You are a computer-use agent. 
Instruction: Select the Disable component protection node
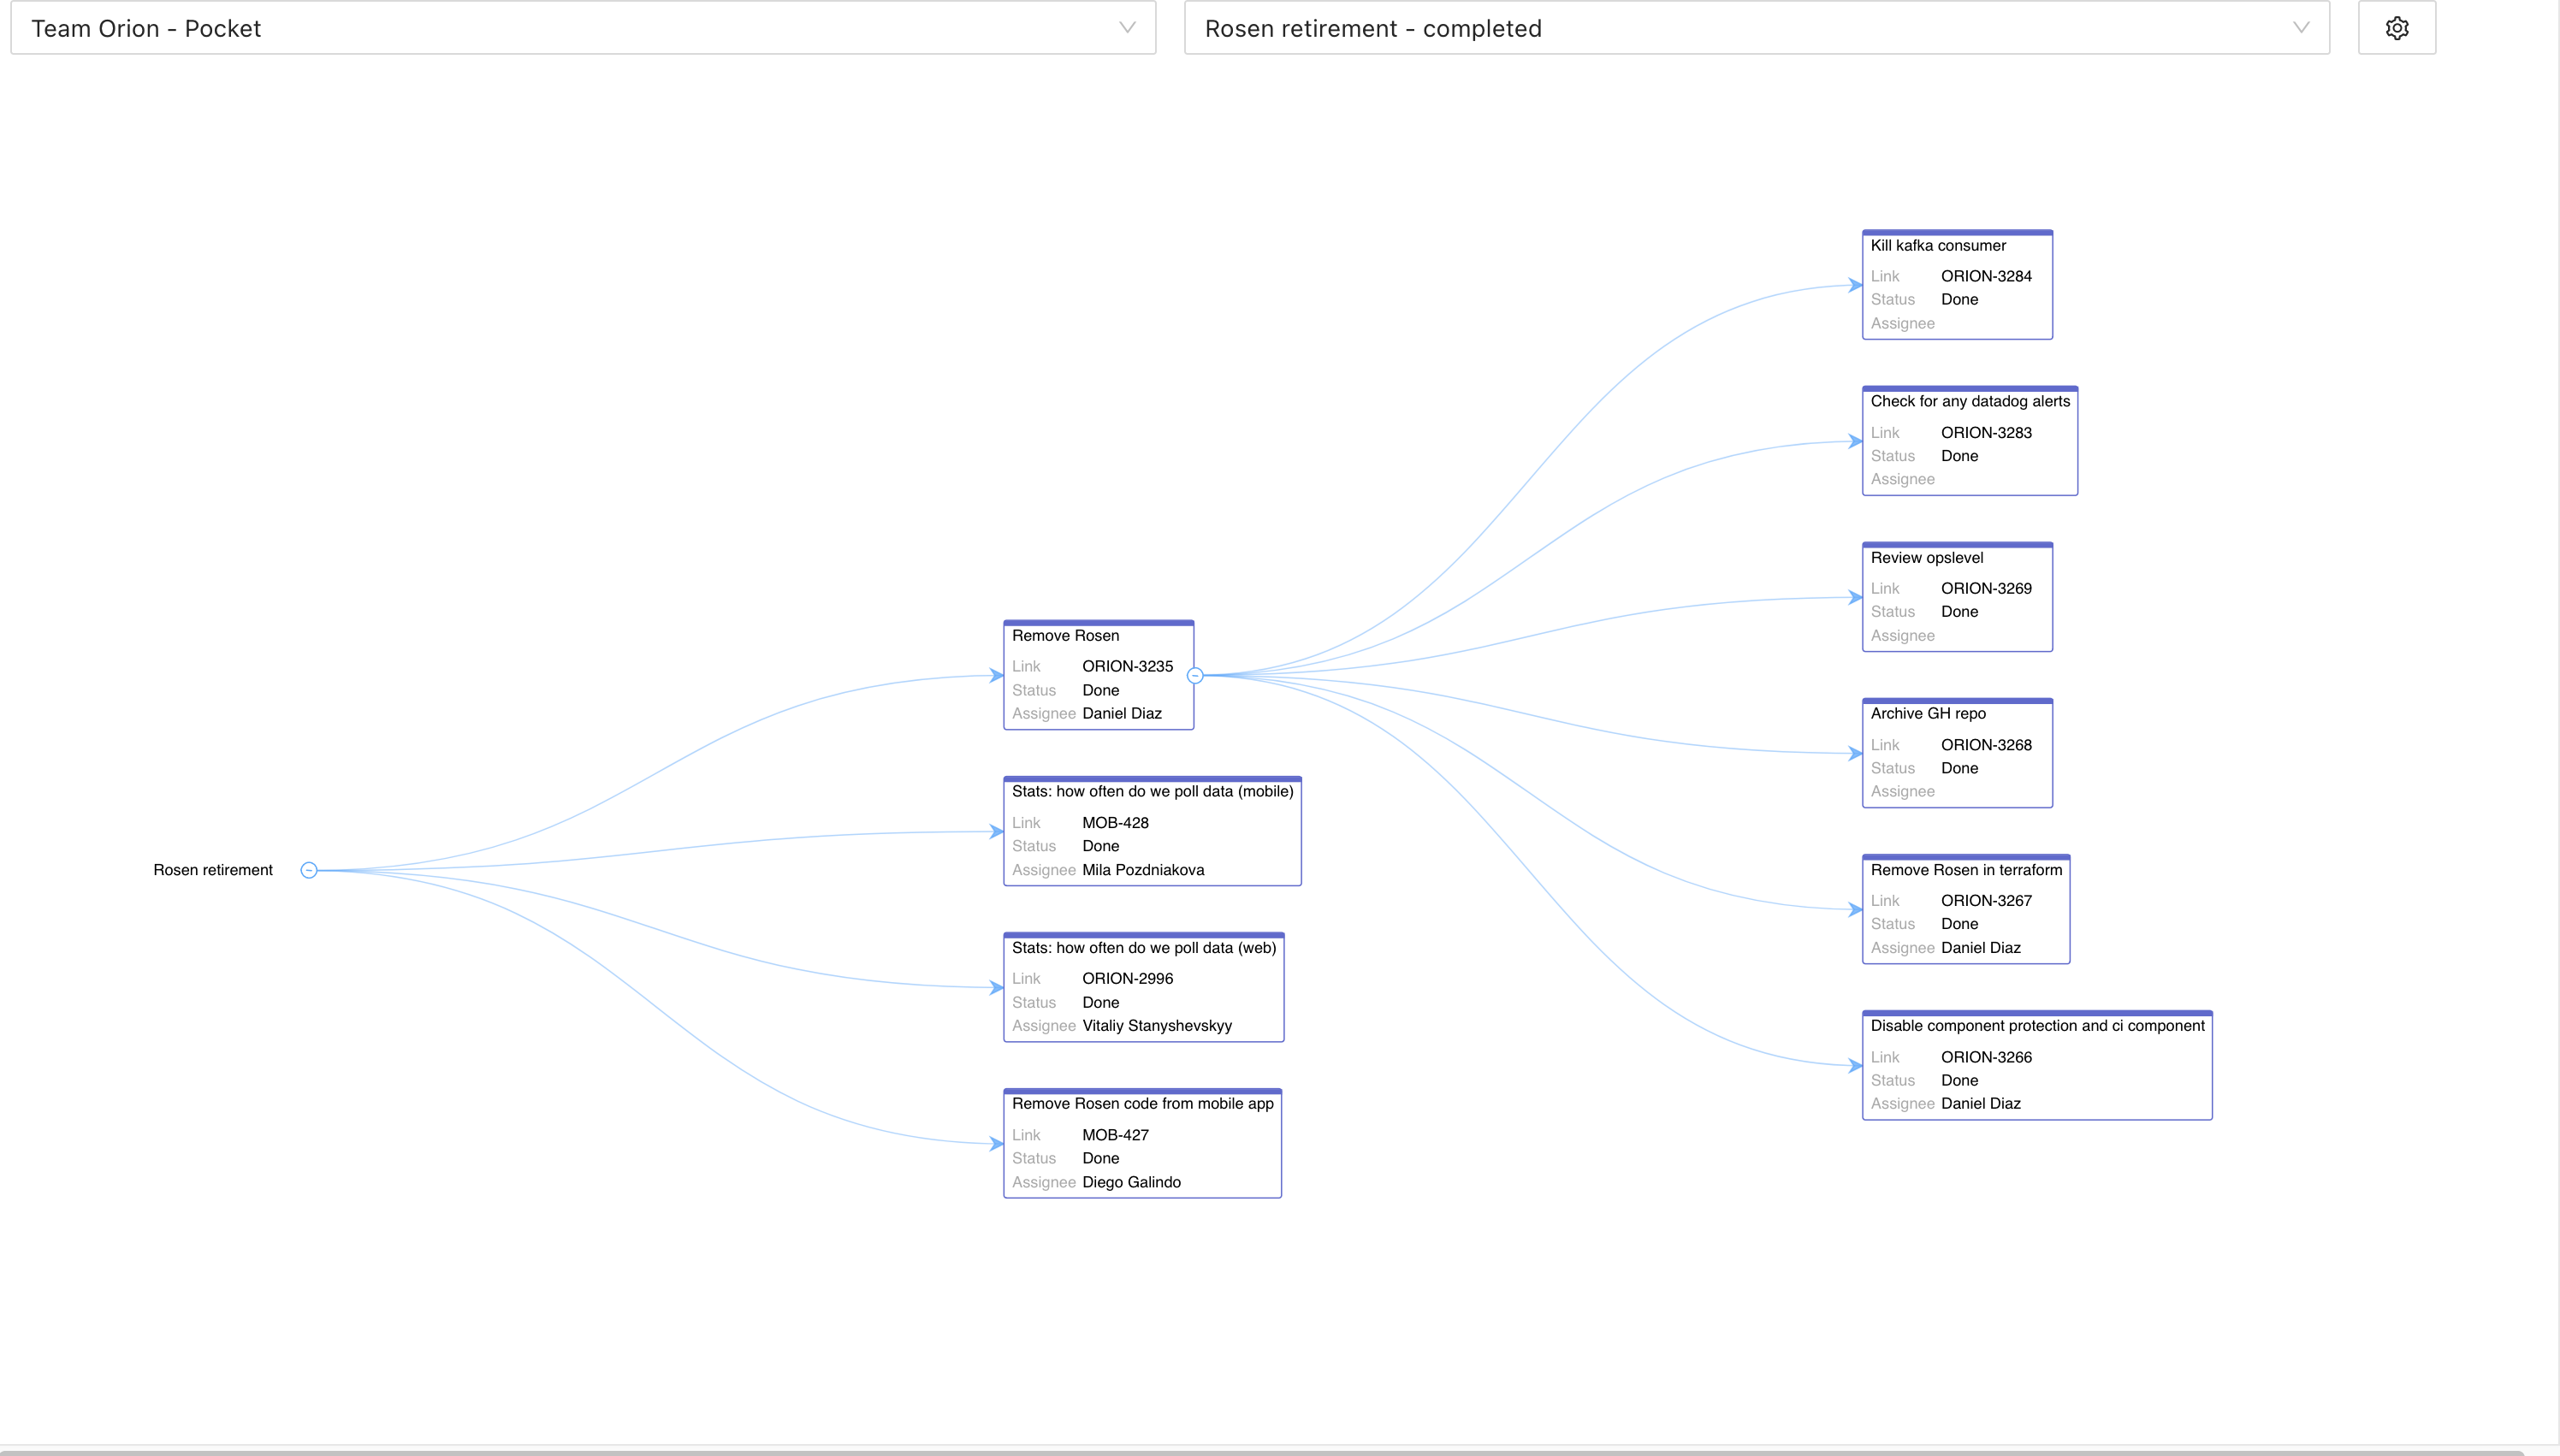[x=2037, y=1026]
